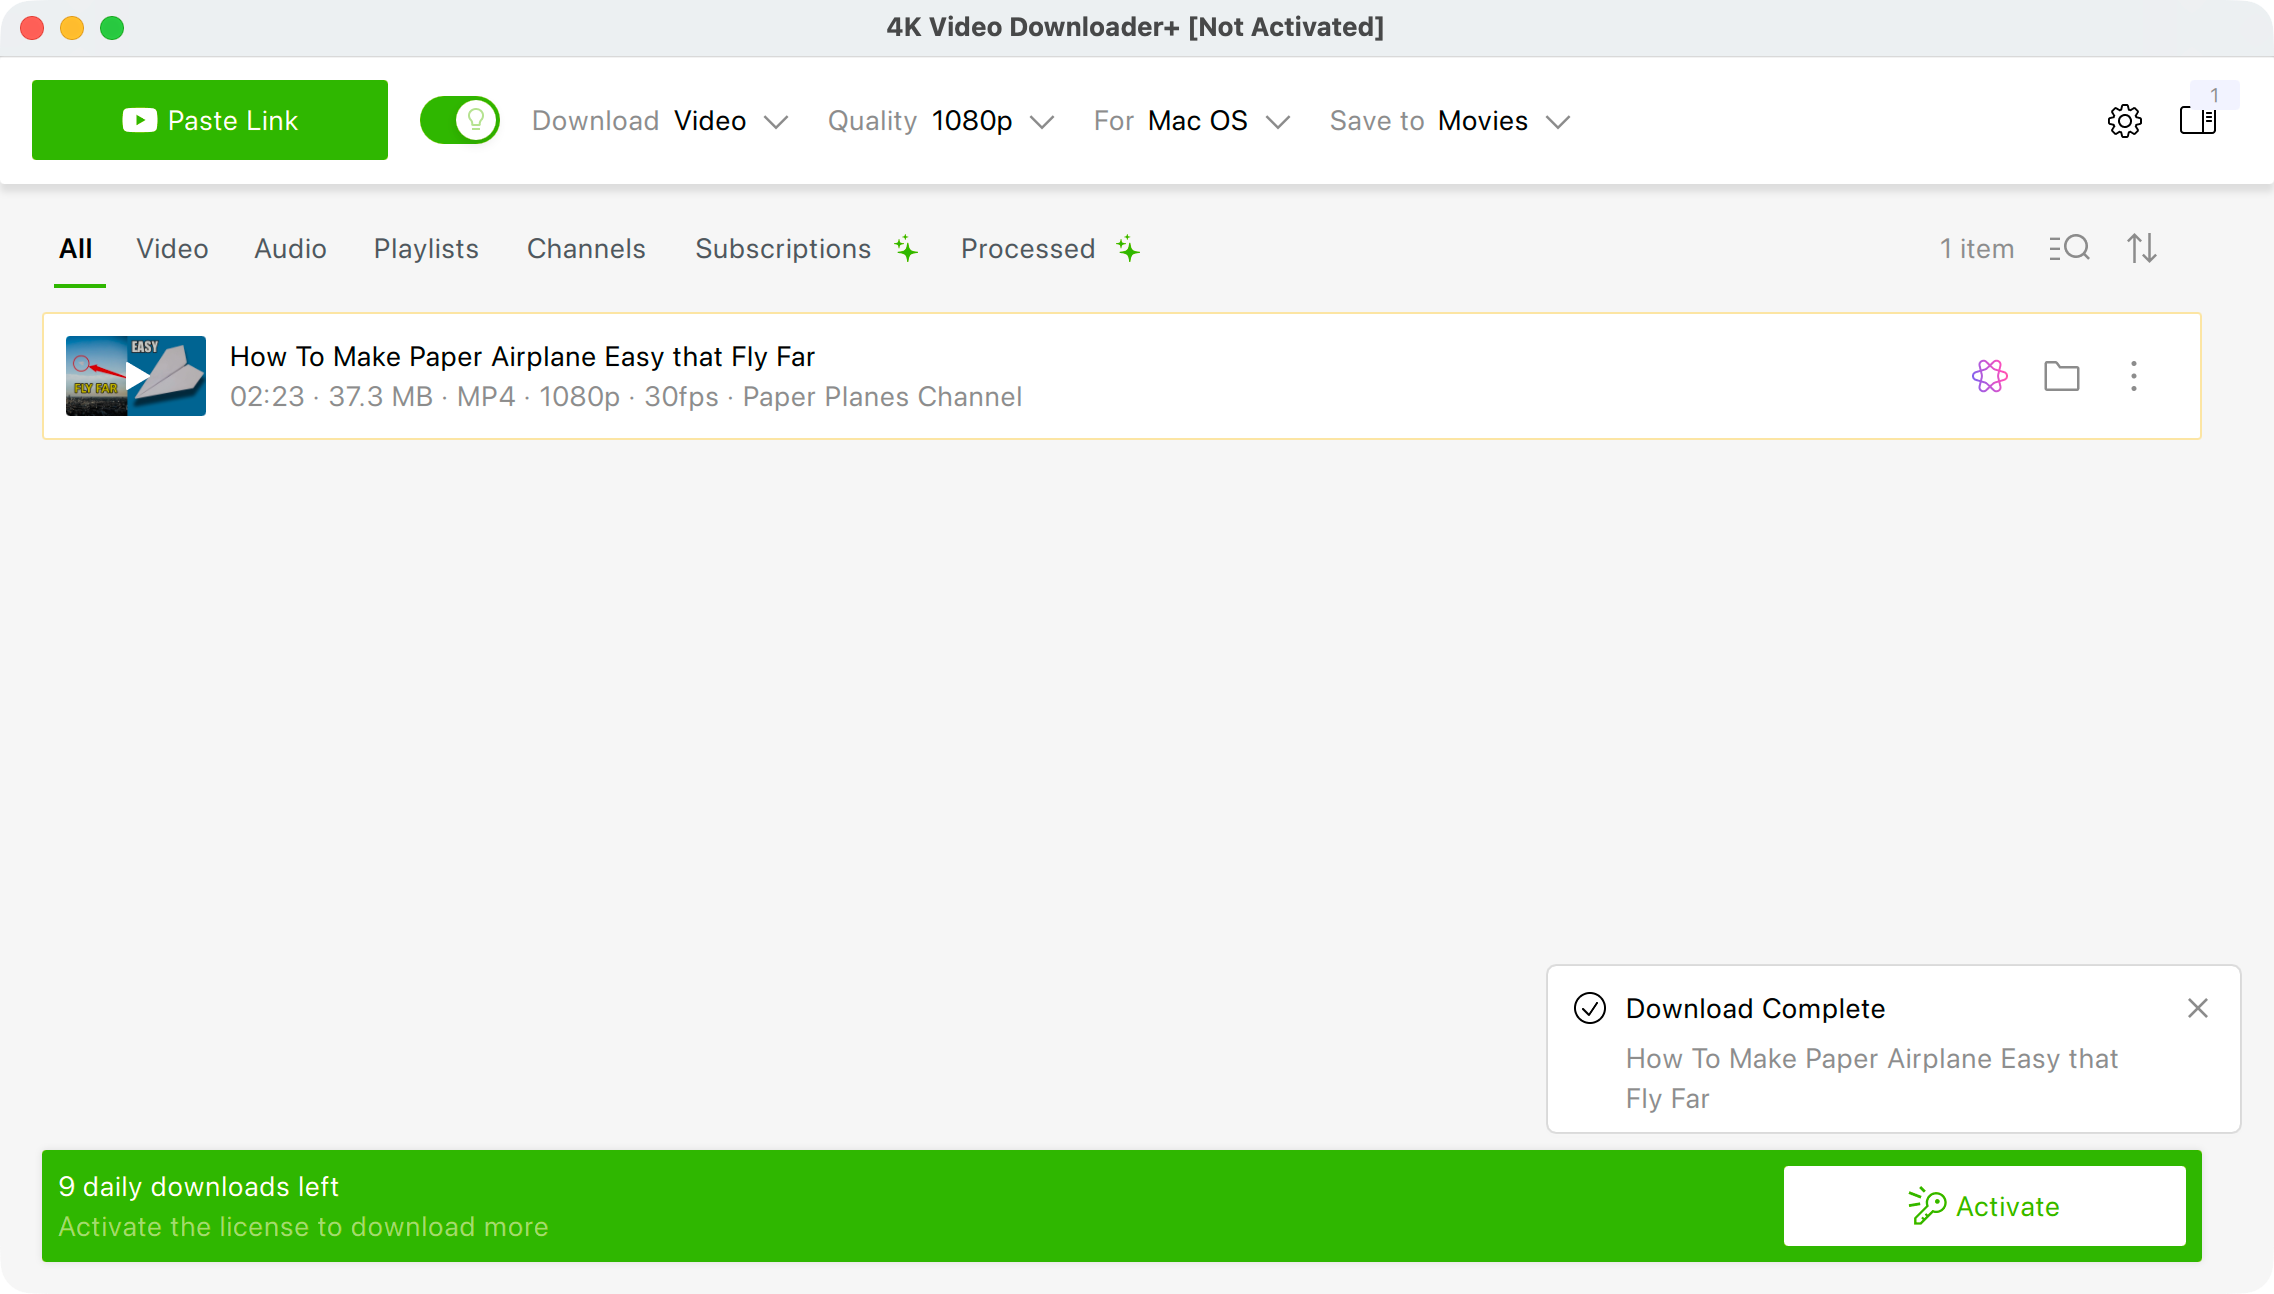
Task: Switch to the Playlists tab
Action: click(426, 248)
